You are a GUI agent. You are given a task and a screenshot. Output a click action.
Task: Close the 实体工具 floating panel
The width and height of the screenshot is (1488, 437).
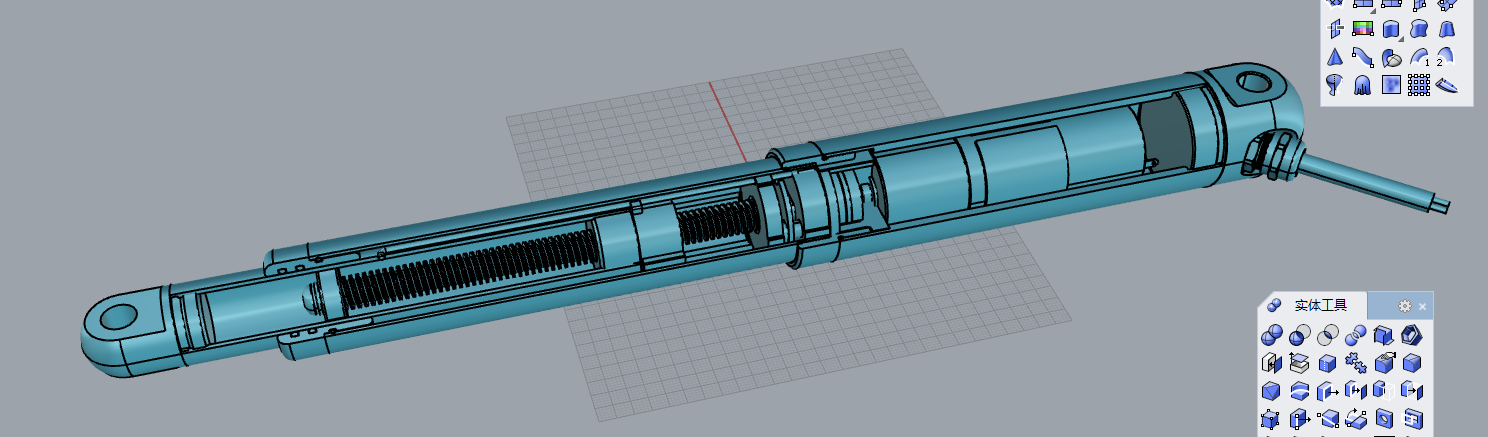(1422, 306)
